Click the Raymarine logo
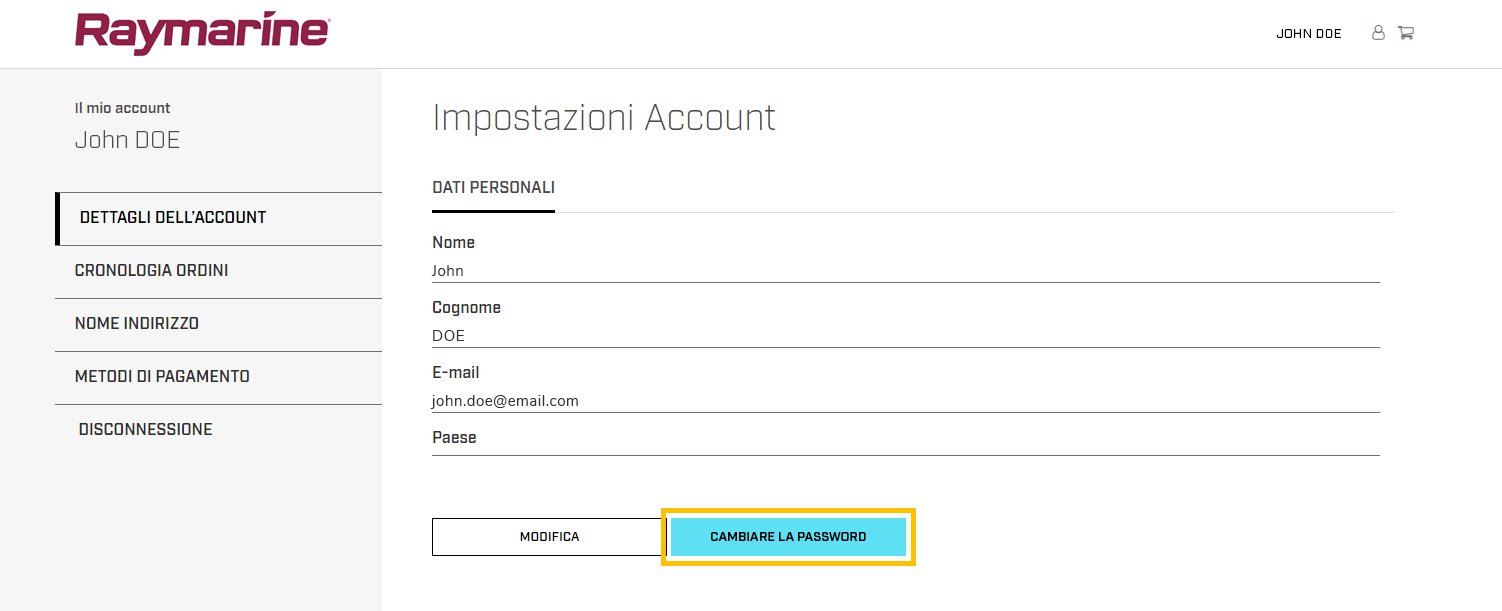 pos(202,33)
